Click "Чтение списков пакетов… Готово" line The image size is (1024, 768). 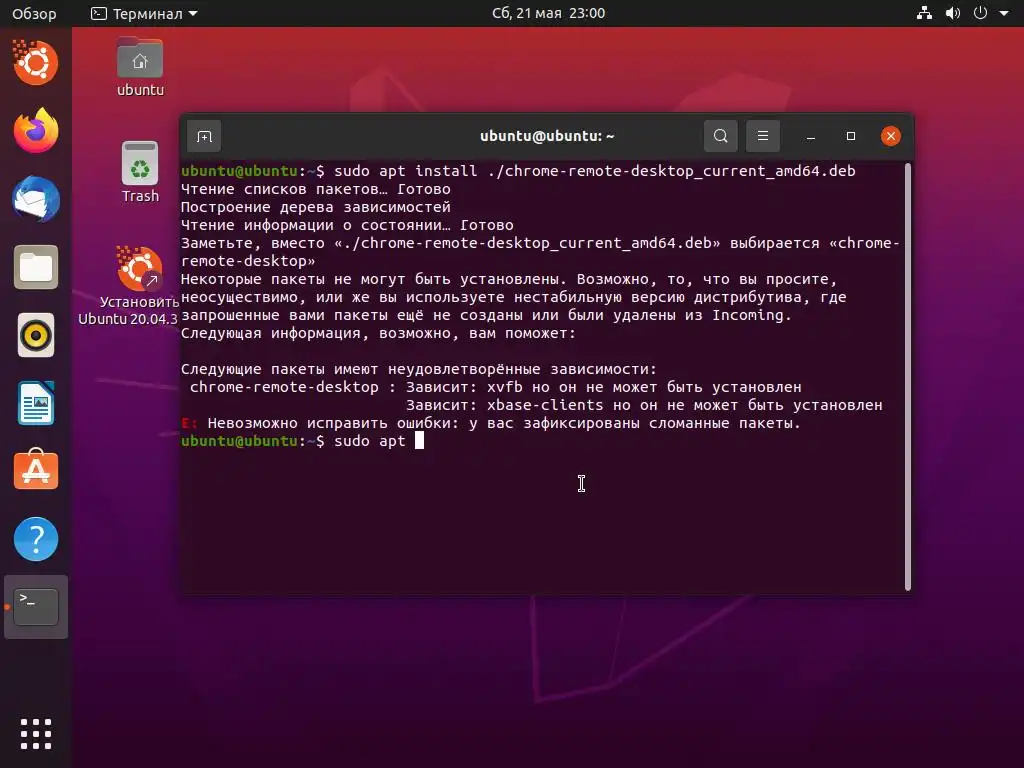pos(316,189)
